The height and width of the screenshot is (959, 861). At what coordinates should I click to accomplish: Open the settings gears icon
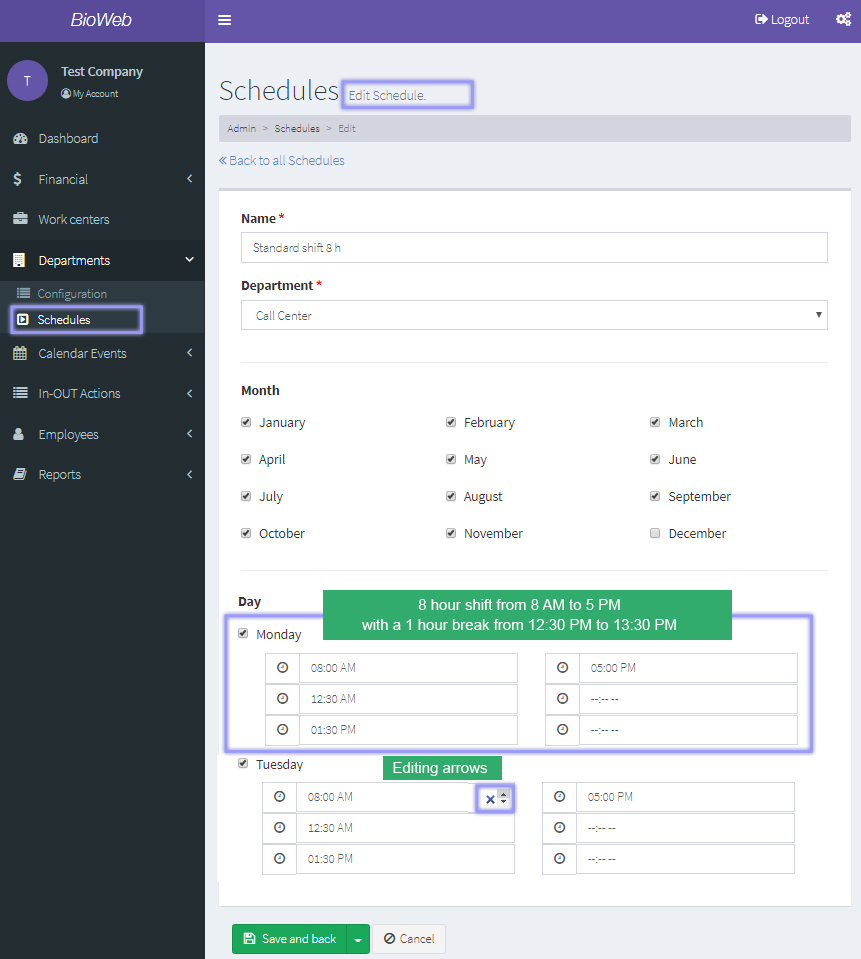pos(843,19)
